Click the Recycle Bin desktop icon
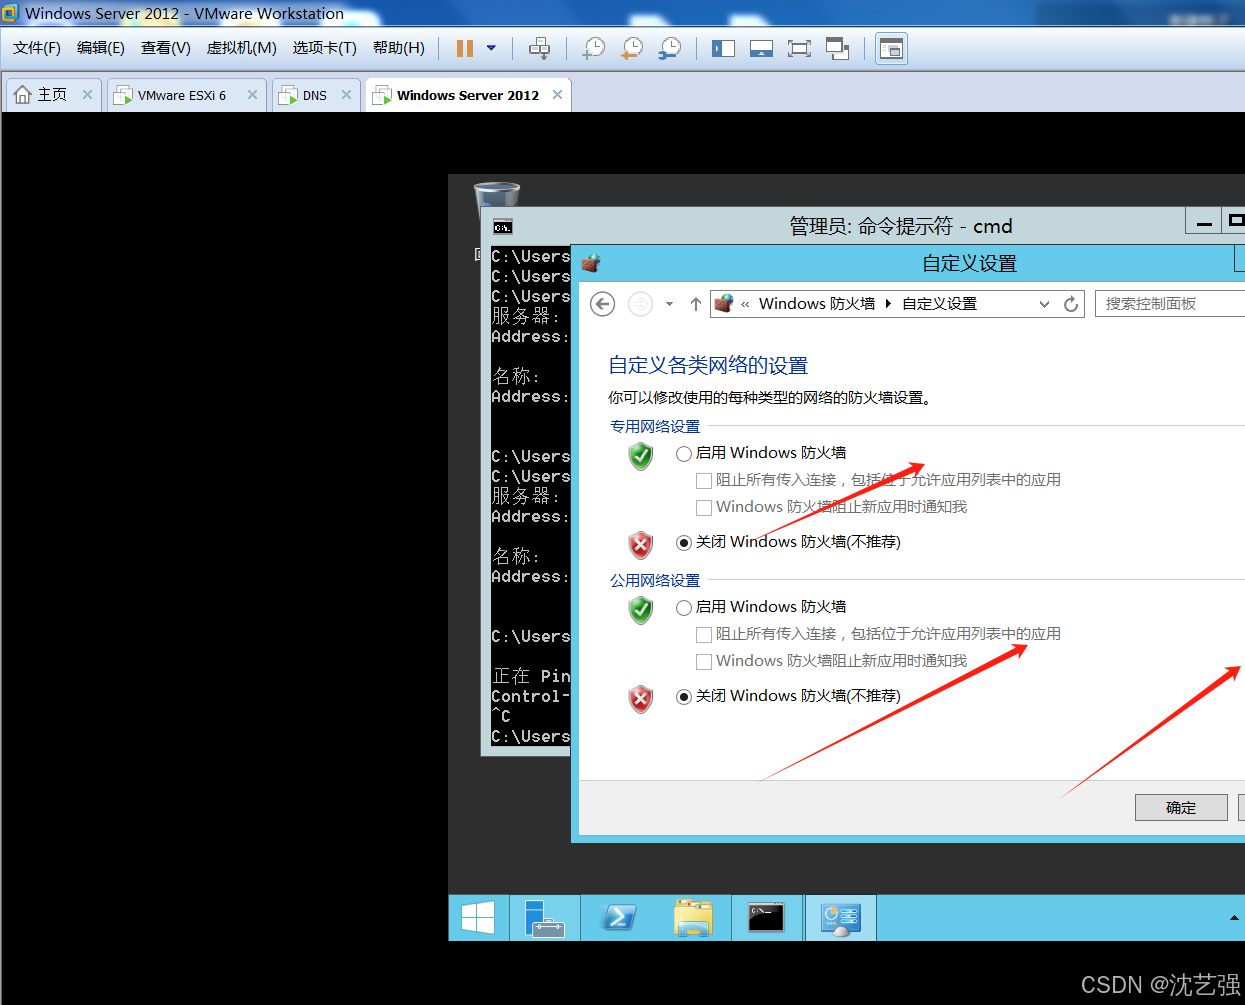1245x1005 pixels. [x=497, y=195]
